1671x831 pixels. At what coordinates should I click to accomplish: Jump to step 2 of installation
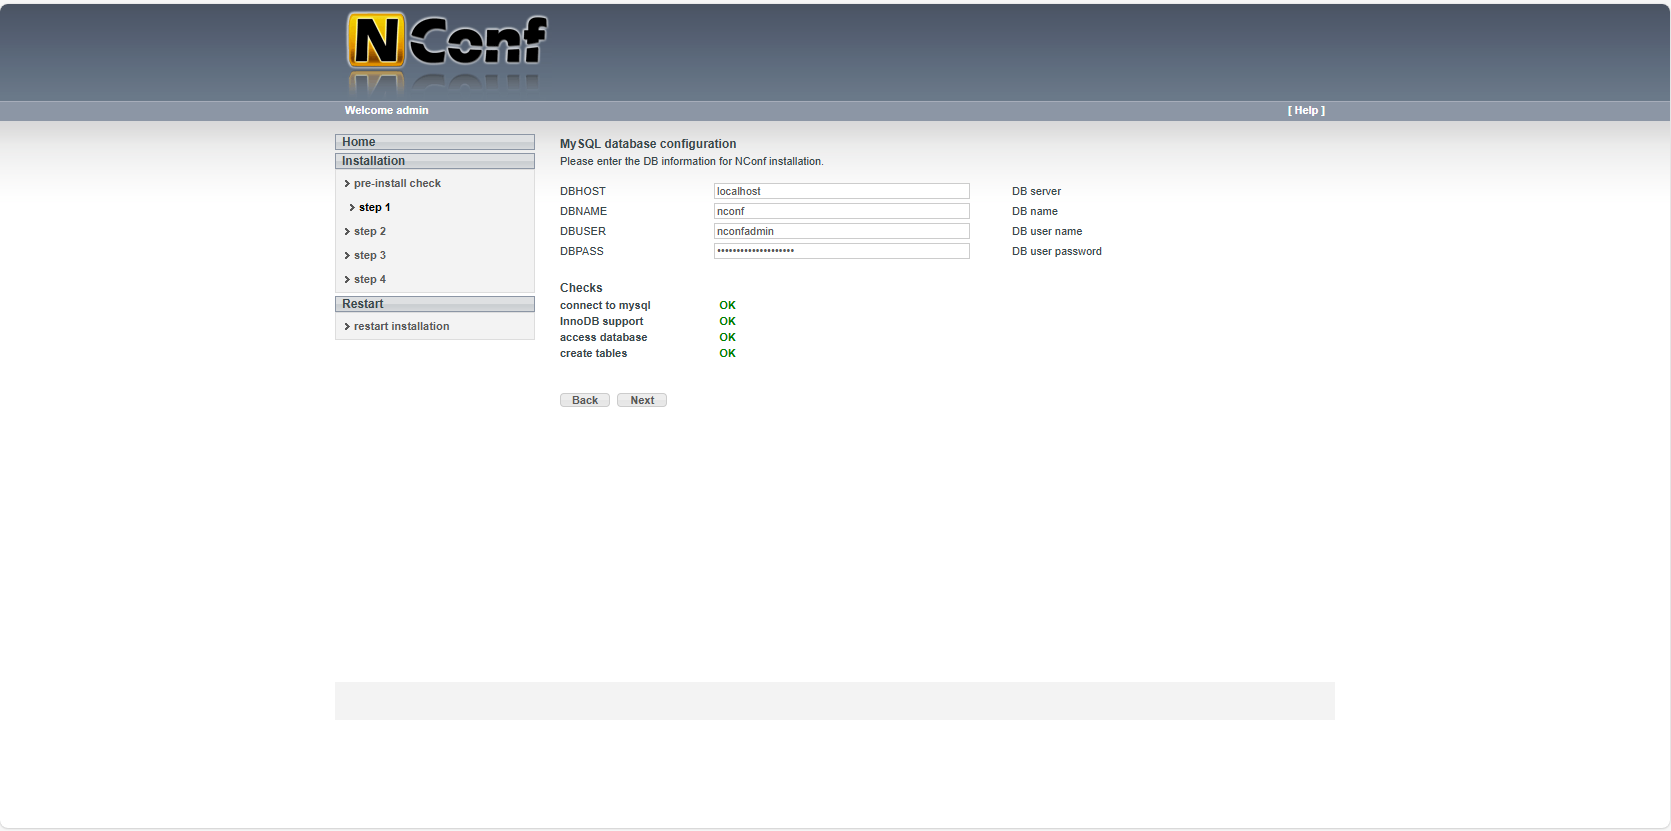(x=369, y=232)
